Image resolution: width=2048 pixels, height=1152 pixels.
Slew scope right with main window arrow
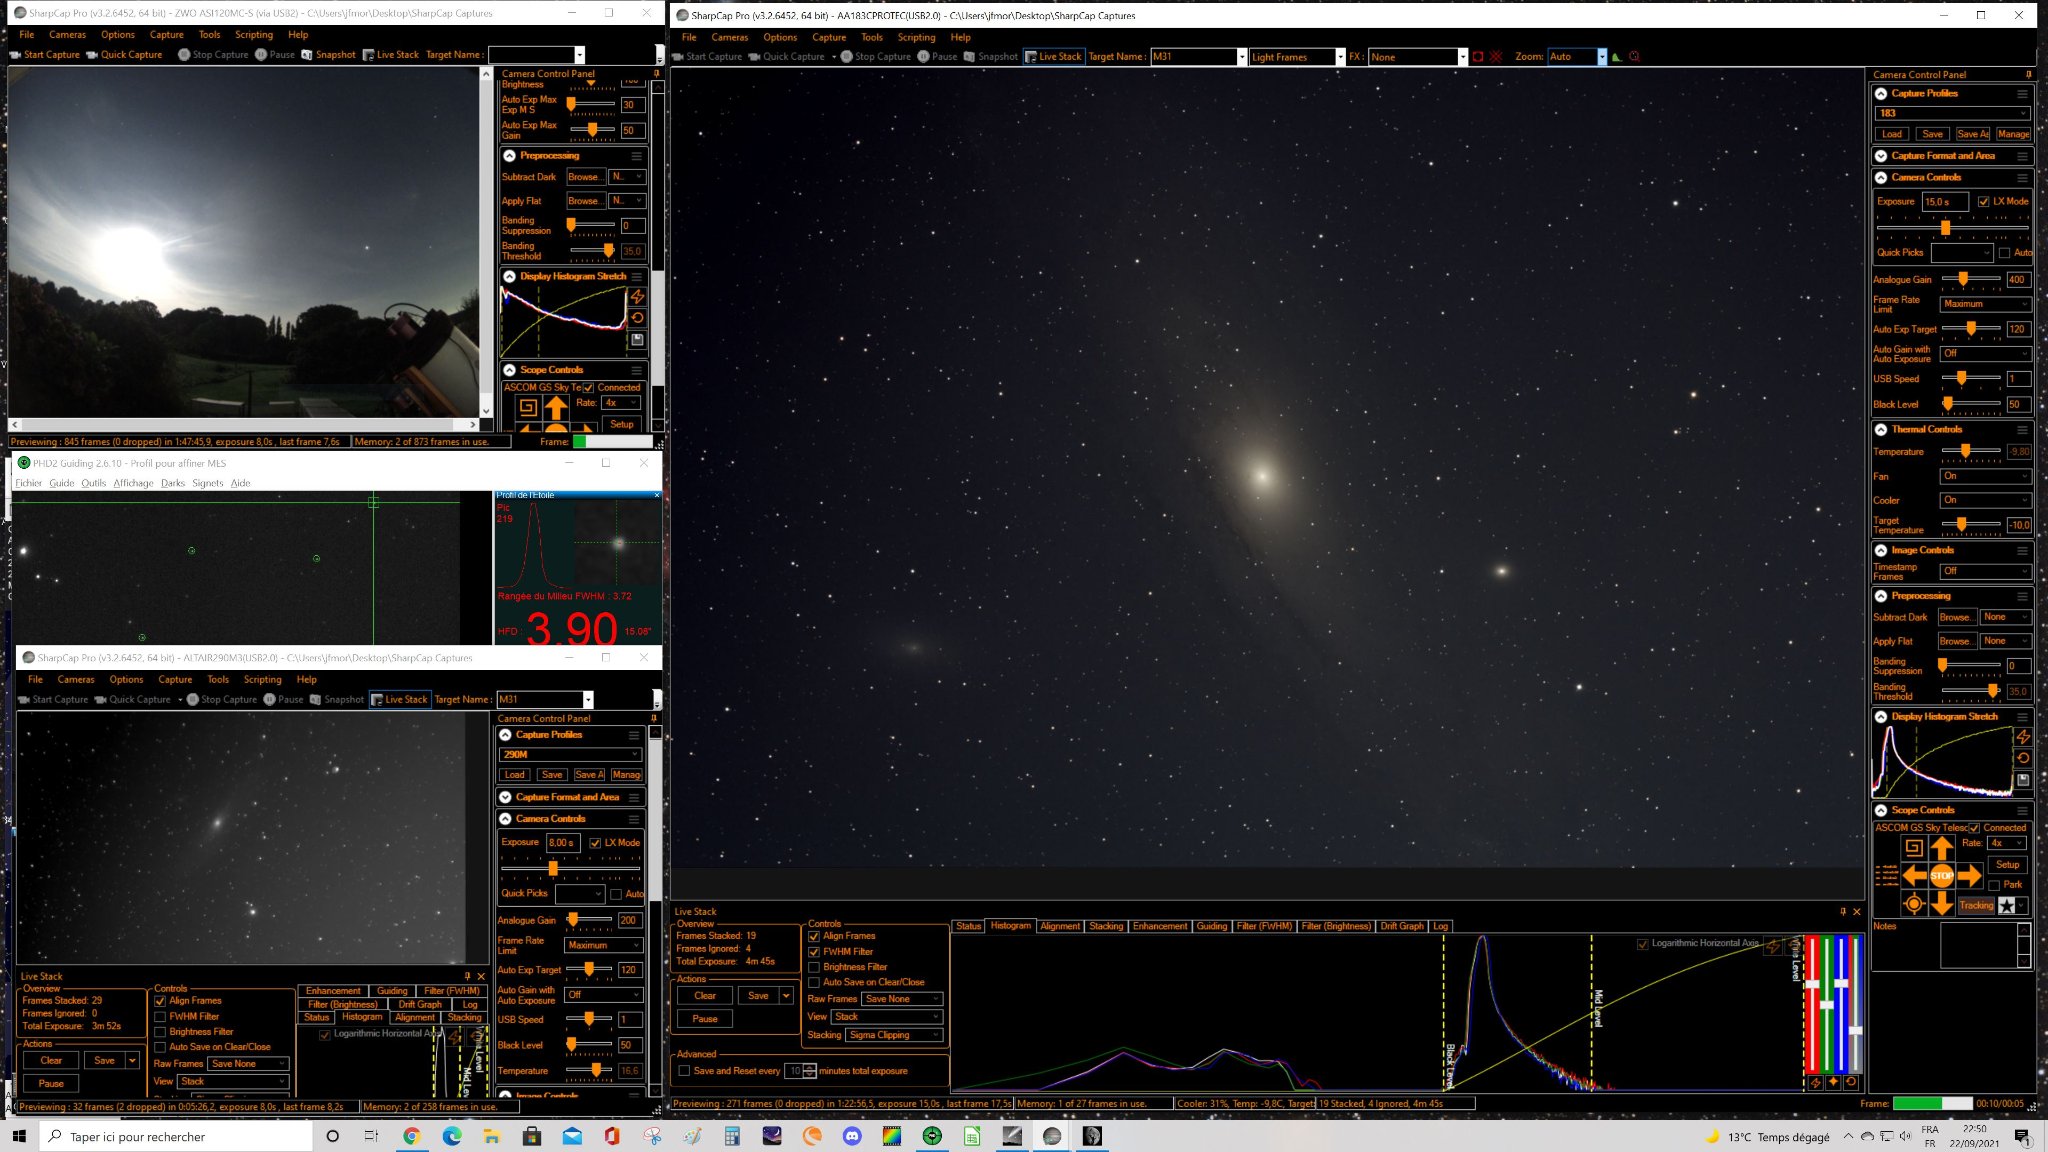pos(1969,876)
